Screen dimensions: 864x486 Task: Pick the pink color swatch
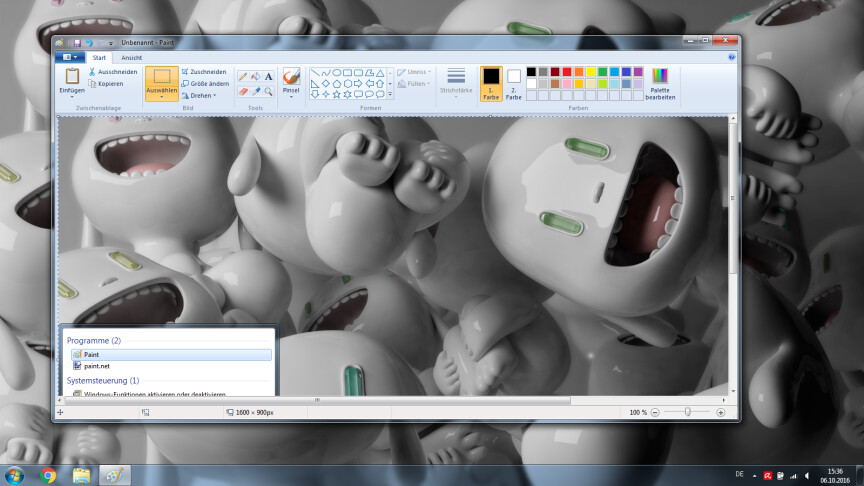[566, 84]
